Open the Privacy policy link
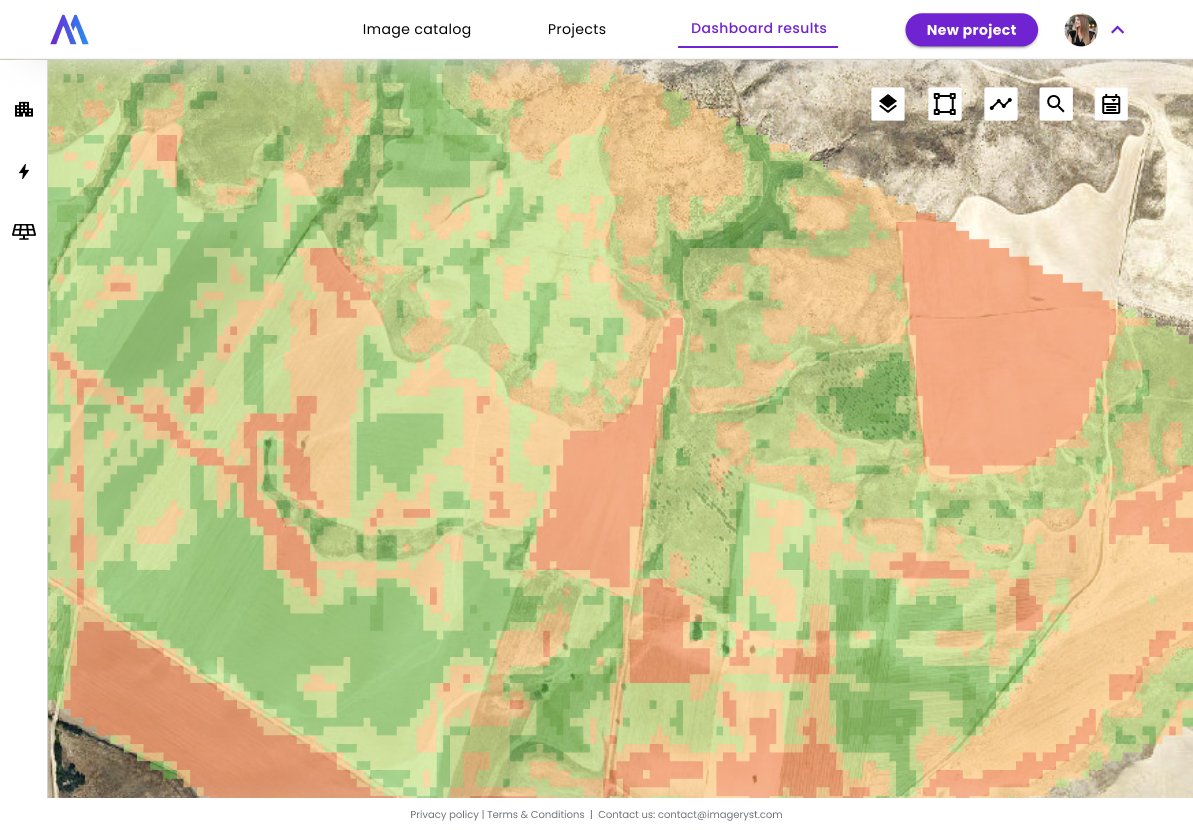The height and width of the screenshot is (830, 1193). [444, 814]
